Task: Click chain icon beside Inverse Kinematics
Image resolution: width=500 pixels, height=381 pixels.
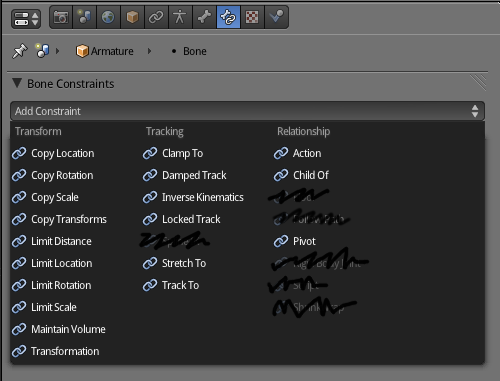Action: [150, 197]
